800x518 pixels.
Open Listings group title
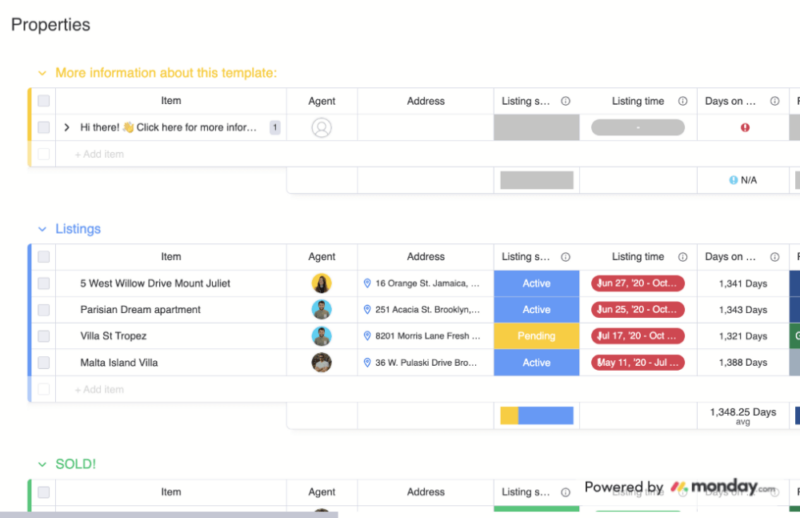coord(78,229)
